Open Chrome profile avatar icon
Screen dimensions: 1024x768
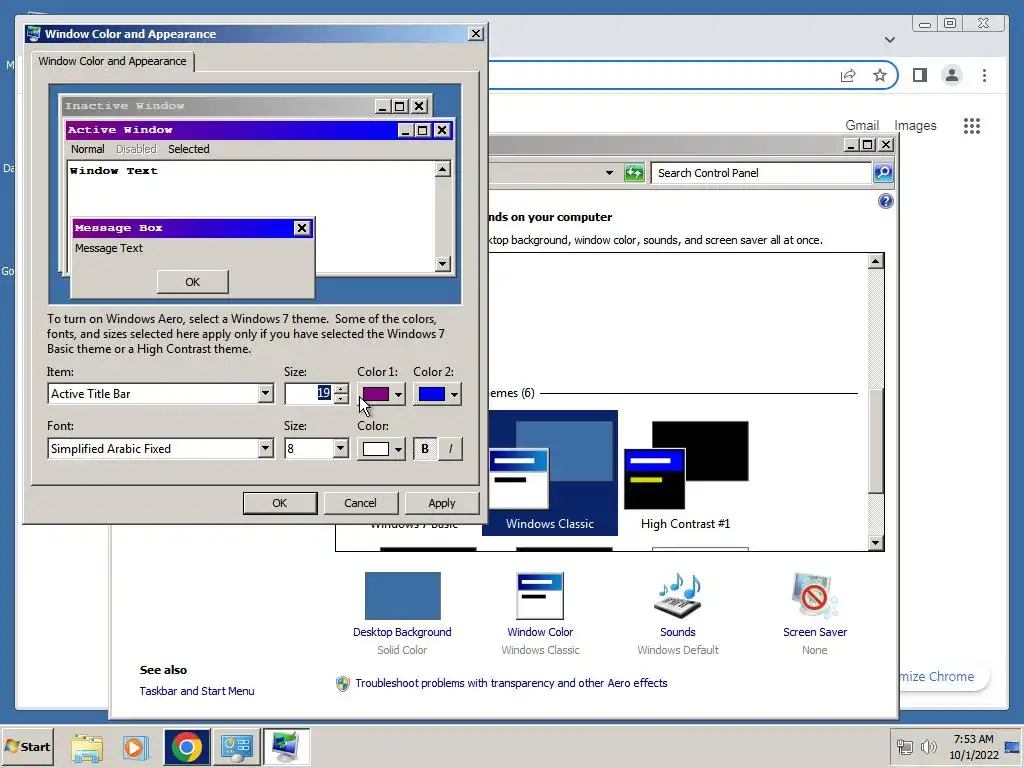[952, 76]
